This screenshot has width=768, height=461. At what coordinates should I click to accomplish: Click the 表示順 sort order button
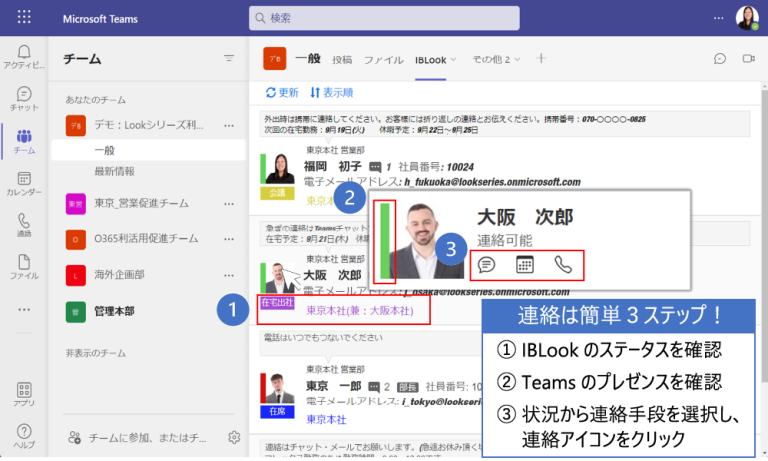tap(331, 92)
